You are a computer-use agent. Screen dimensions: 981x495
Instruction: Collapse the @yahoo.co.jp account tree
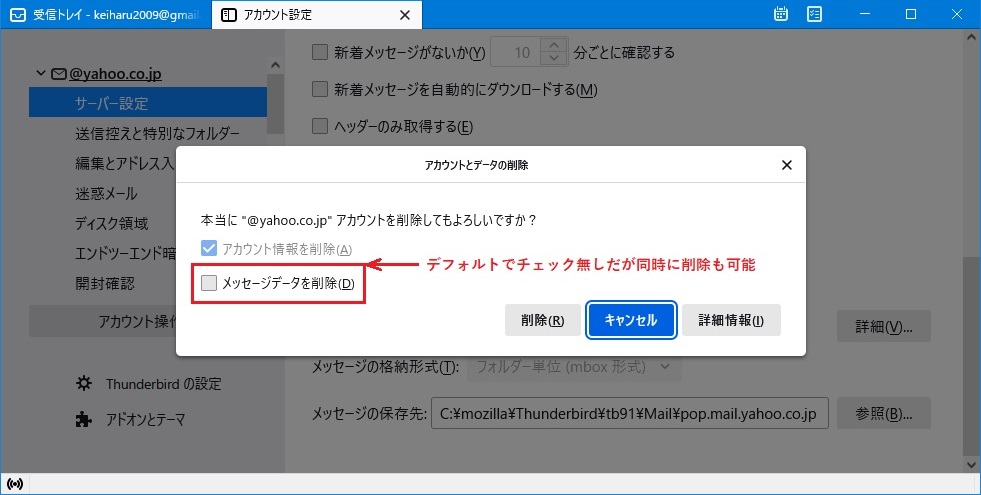[x=40, y=74]
